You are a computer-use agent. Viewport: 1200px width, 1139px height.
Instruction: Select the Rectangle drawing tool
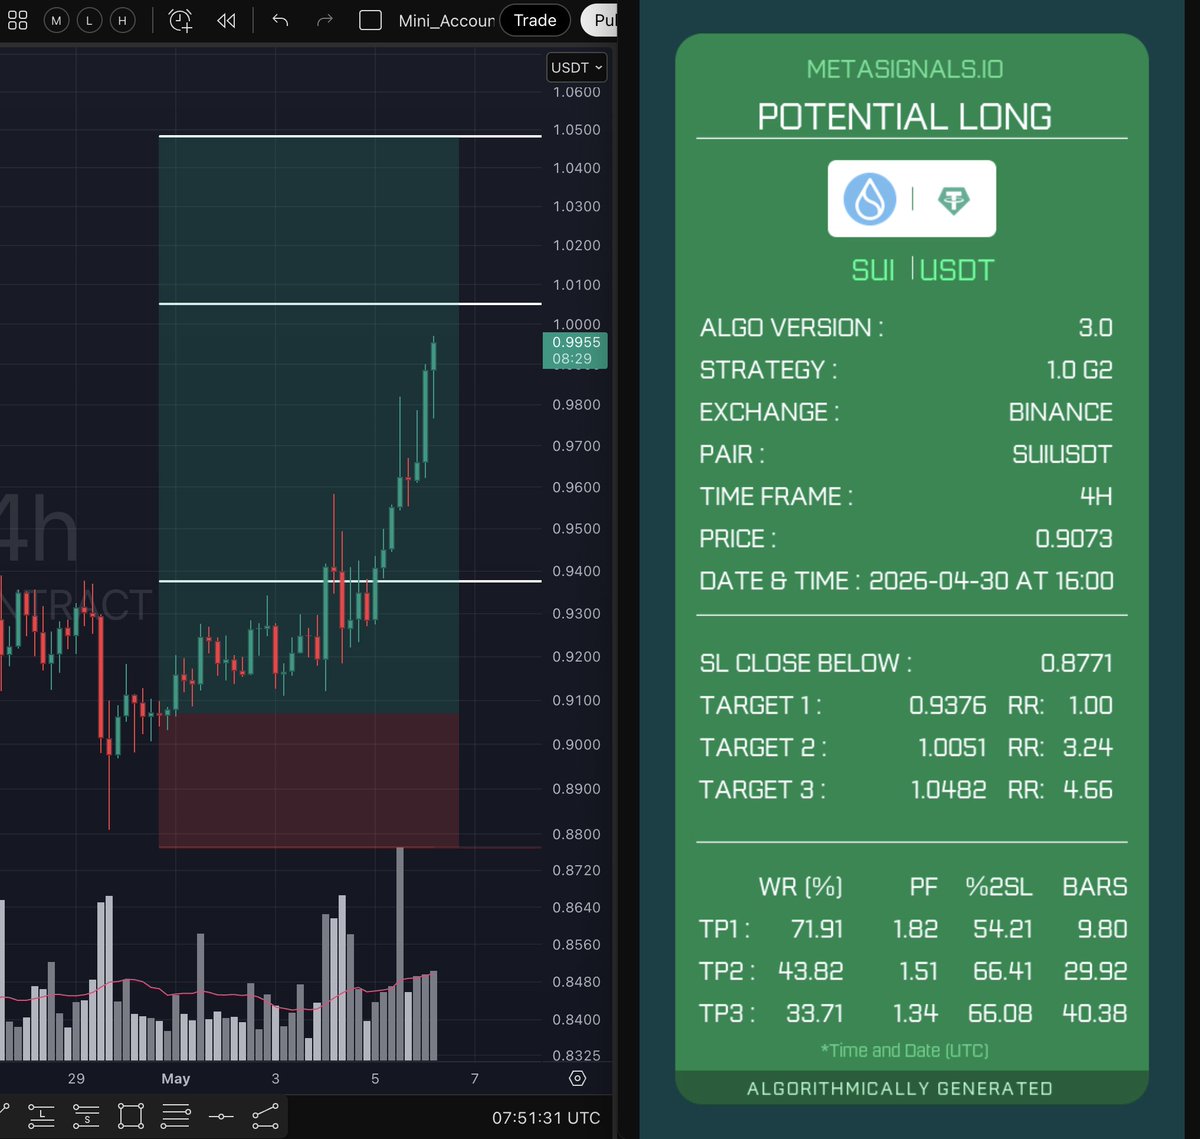click(x=131, y=1116)
